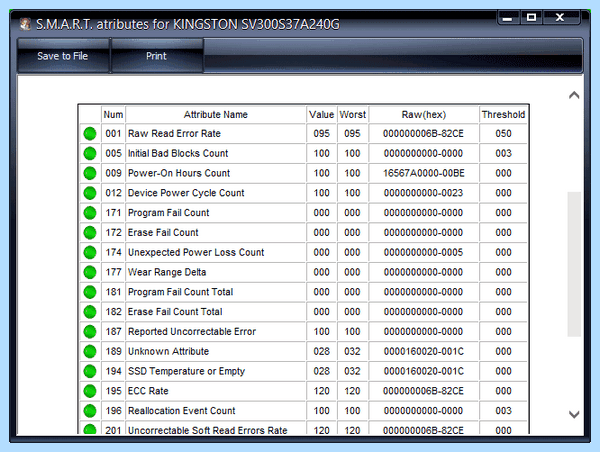
Task: Click green status icon for Reported Uncorrectable Error
Action: (x=90, y=331)
